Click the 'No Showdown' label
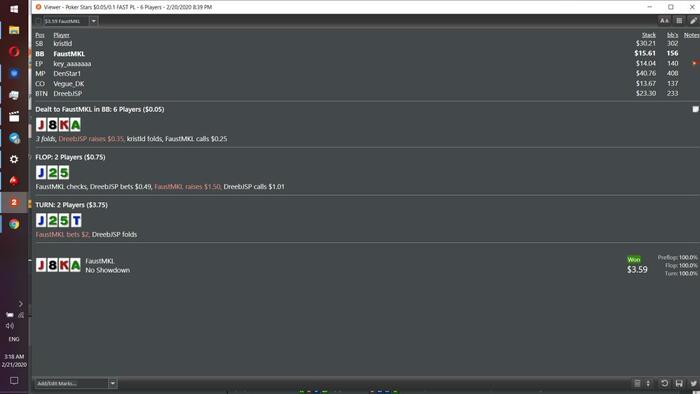 pos(108,270)
